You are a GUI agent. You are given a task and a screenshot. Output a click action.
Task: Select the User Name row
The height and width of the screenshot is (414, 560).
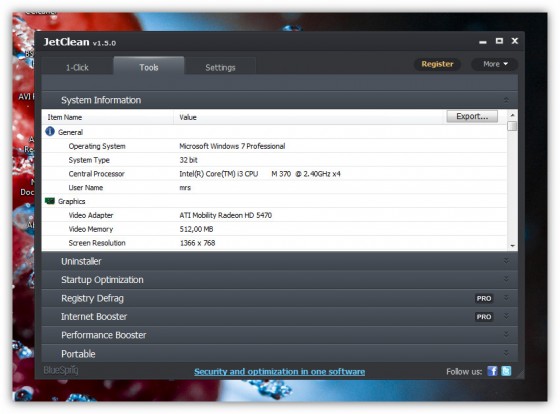(x=274, y=188)
